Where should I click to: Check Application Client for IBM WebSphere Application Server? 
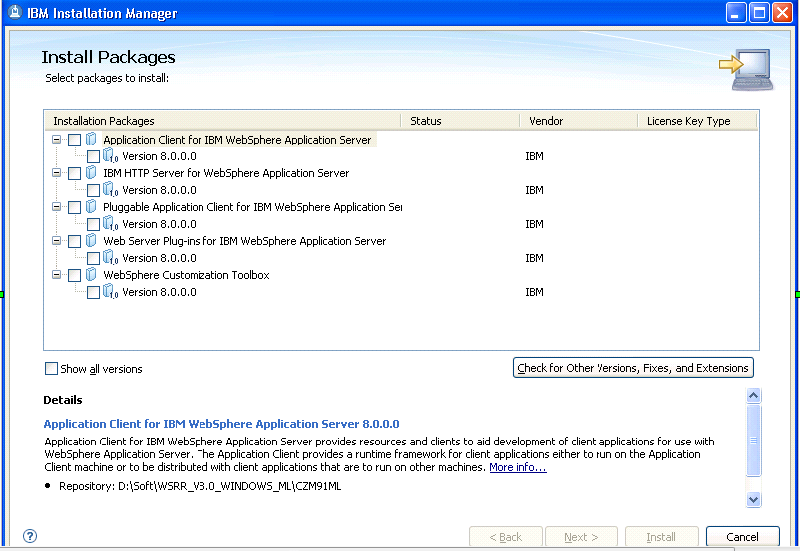point(74,140)
